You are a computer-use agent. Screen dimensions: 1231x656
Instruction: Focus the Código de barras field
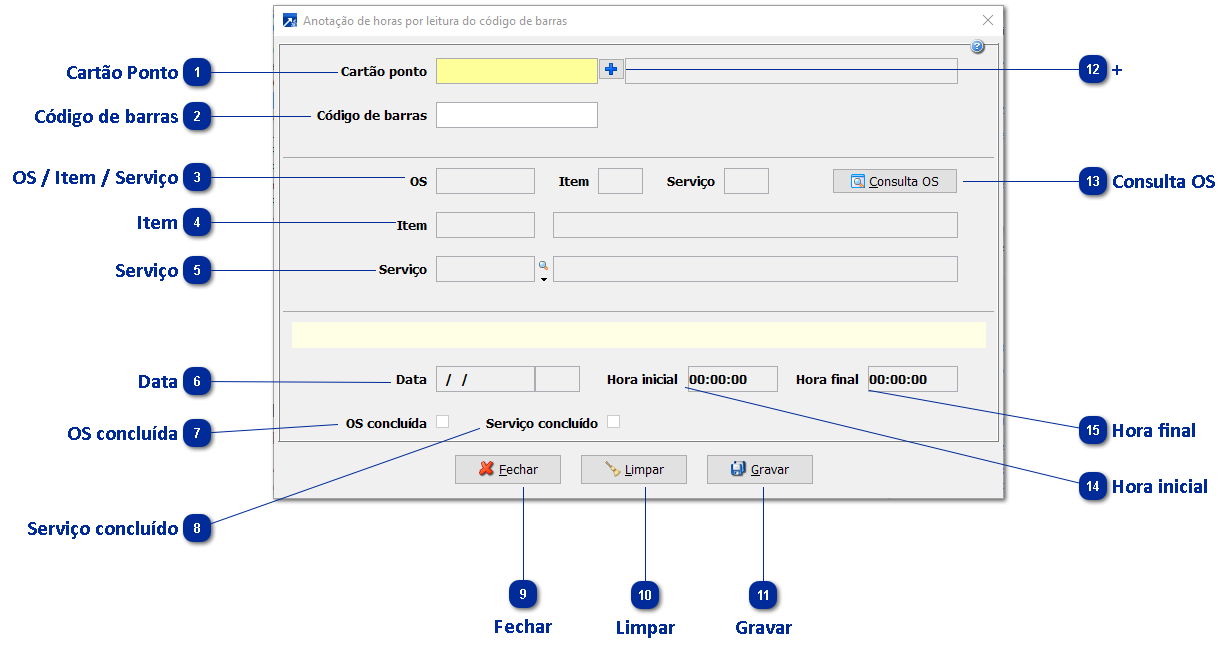tap(517, 115)
